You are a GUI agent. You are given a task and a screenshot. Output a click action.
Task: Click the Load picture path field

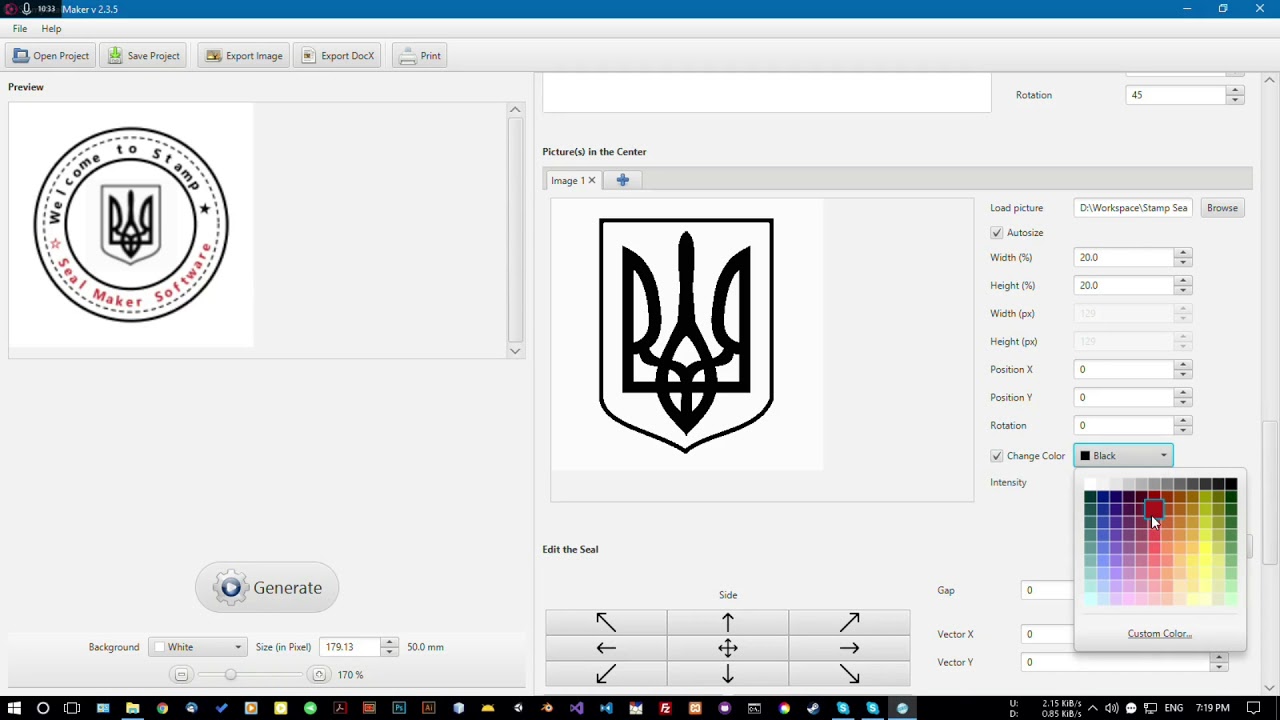[1133, 208]
